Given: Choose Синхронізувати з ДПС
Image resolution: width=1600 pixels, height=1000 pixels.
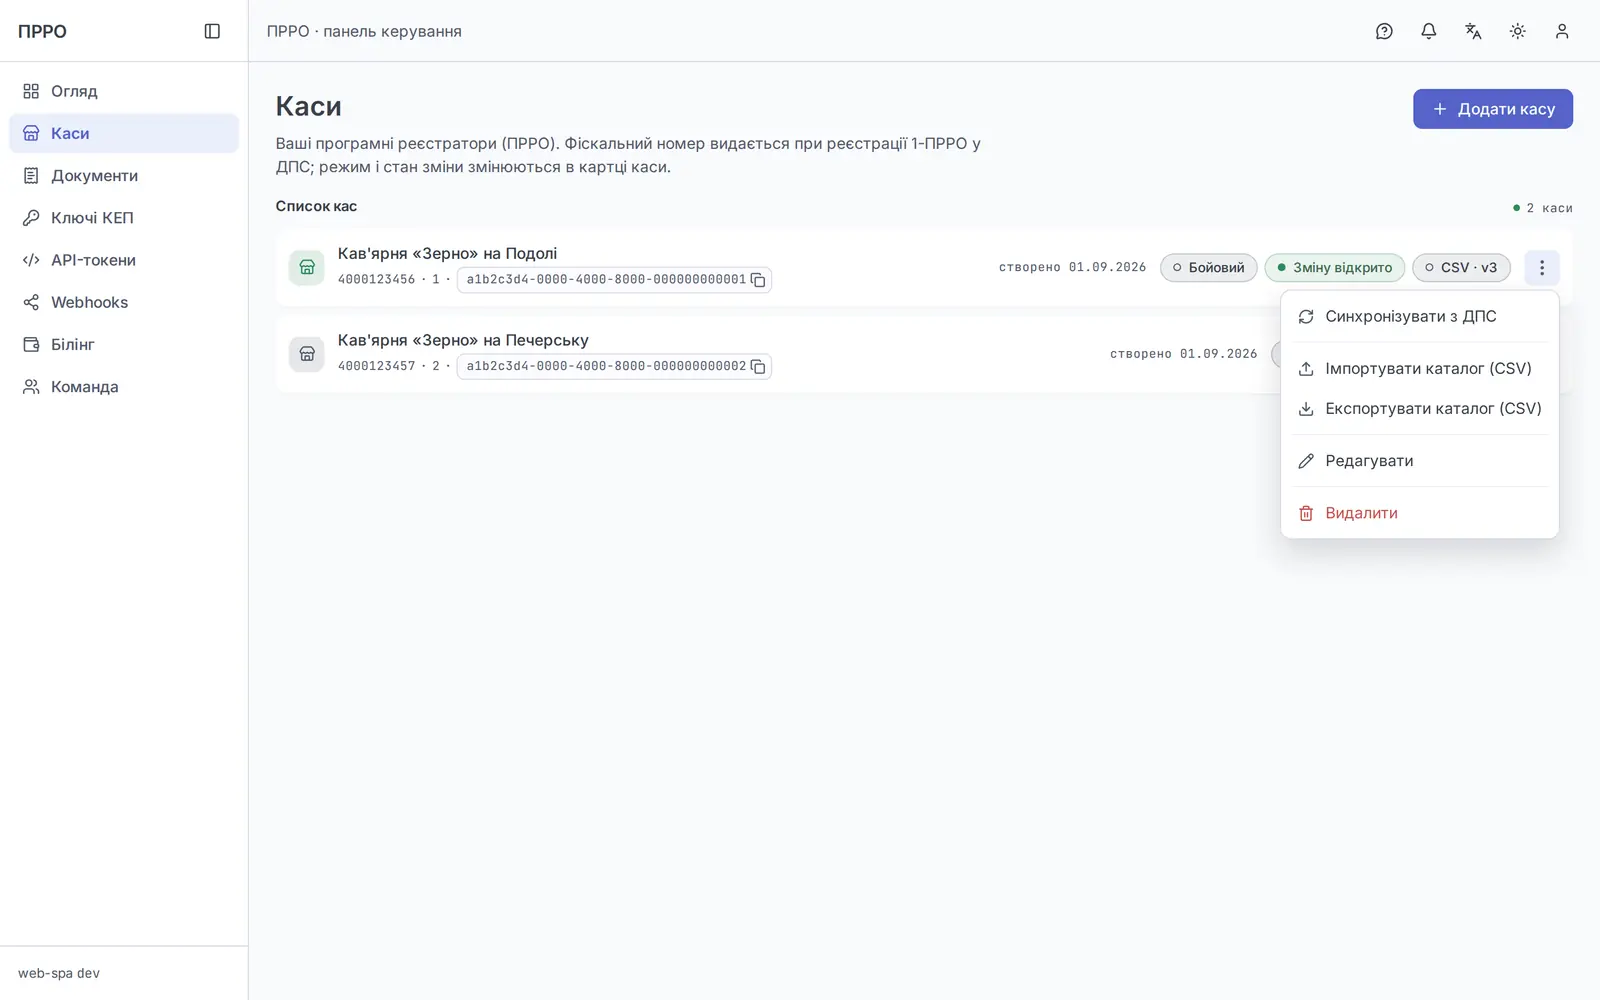Looking at the screenshot, I should [x=1419, y=316].
